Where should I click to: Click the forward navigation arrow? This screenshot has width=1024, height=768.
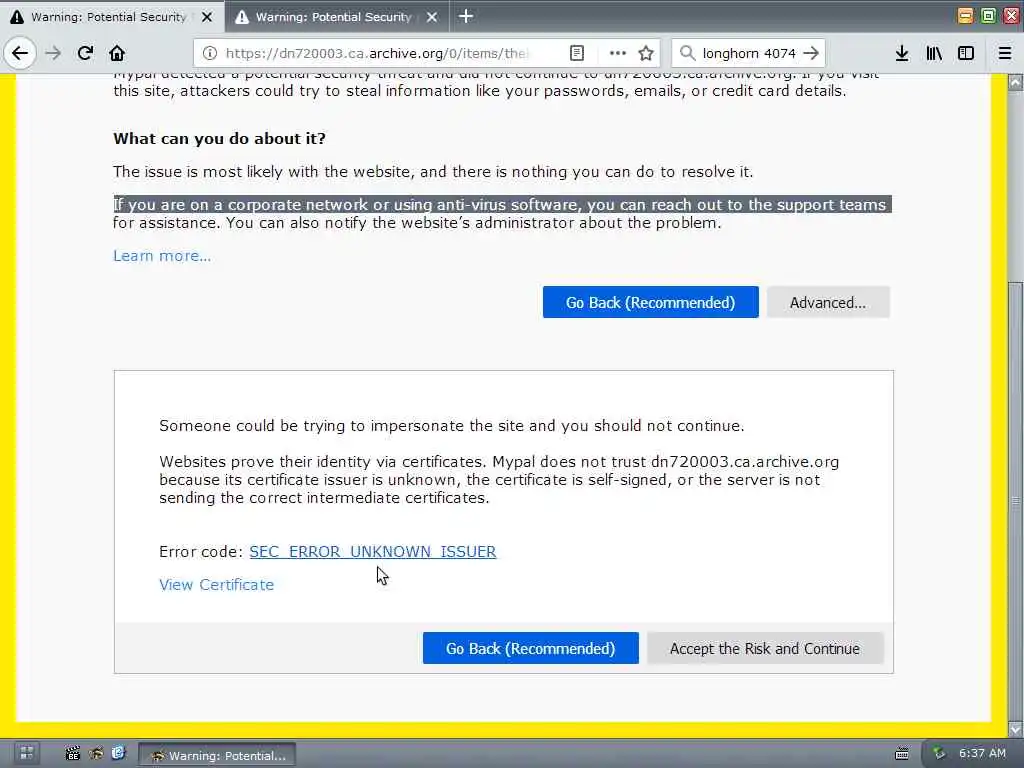(x=54, y=53)
